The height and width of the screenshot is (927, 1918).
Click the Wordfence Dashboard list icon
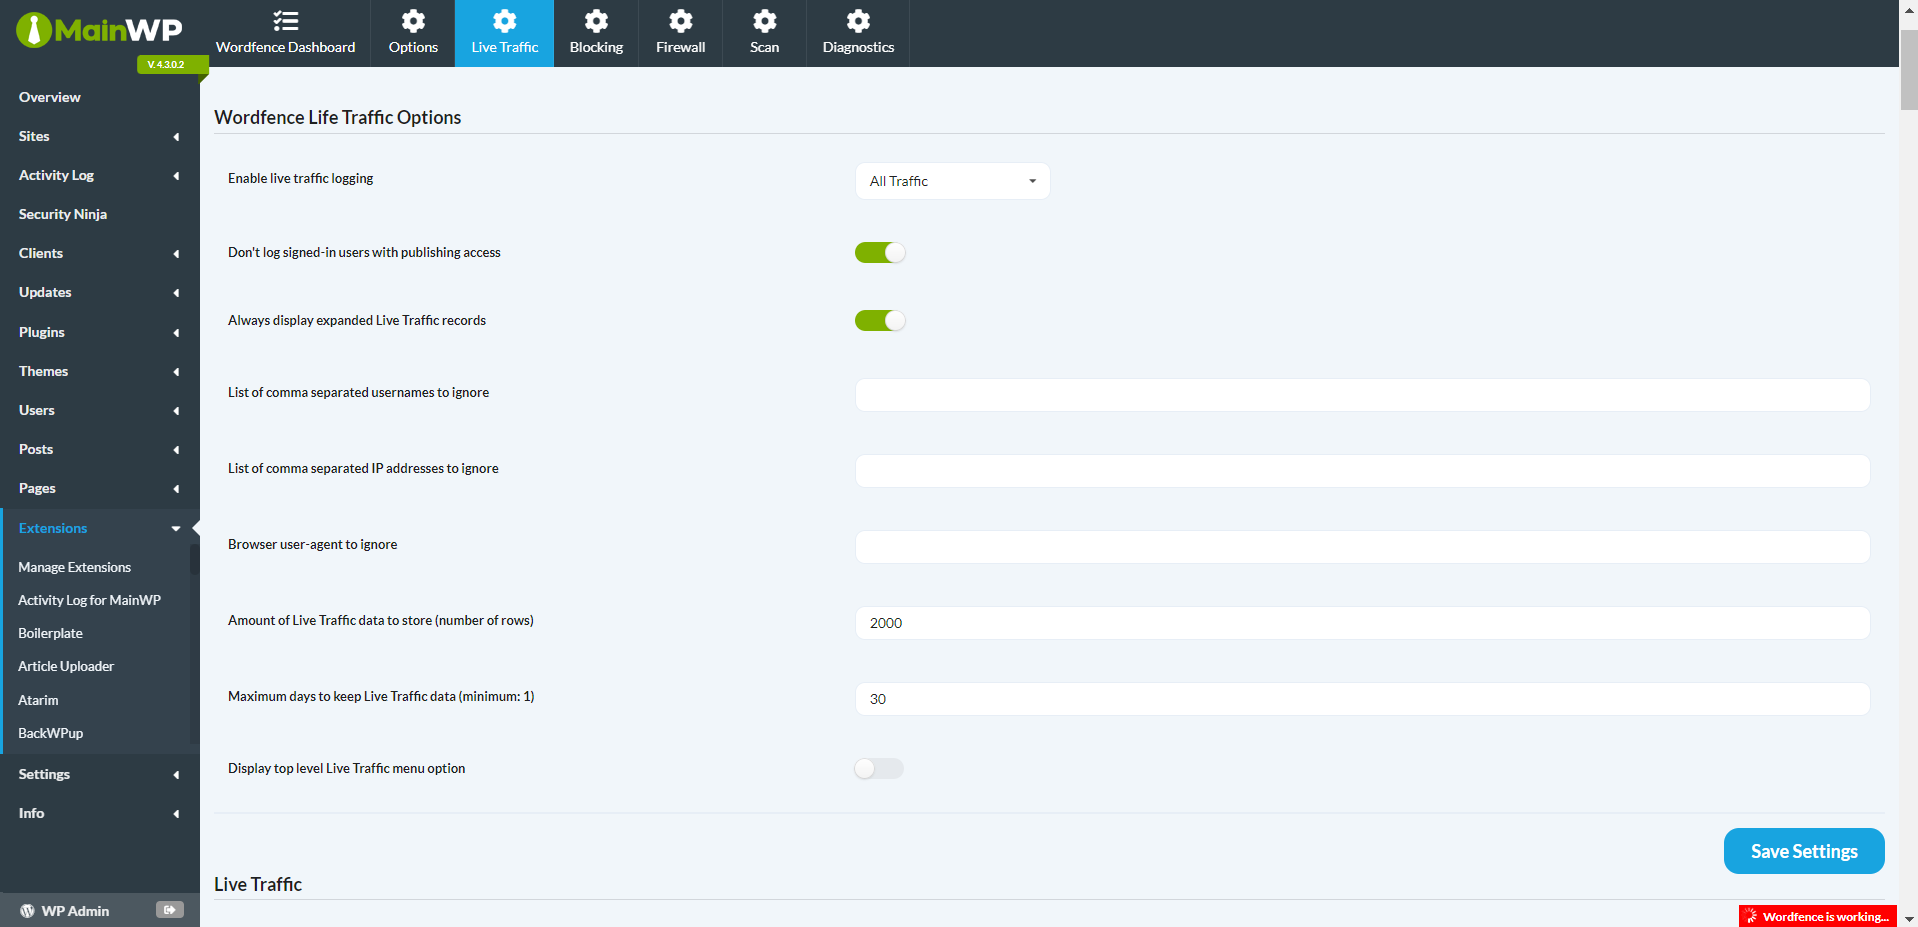(286, 20)
